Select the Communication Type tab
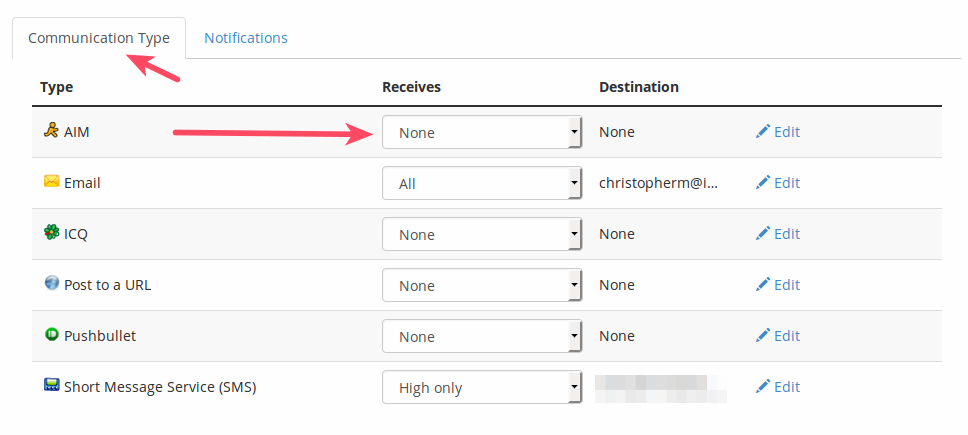The height and width of the screenshot is (435, 968). click(99, 39)
